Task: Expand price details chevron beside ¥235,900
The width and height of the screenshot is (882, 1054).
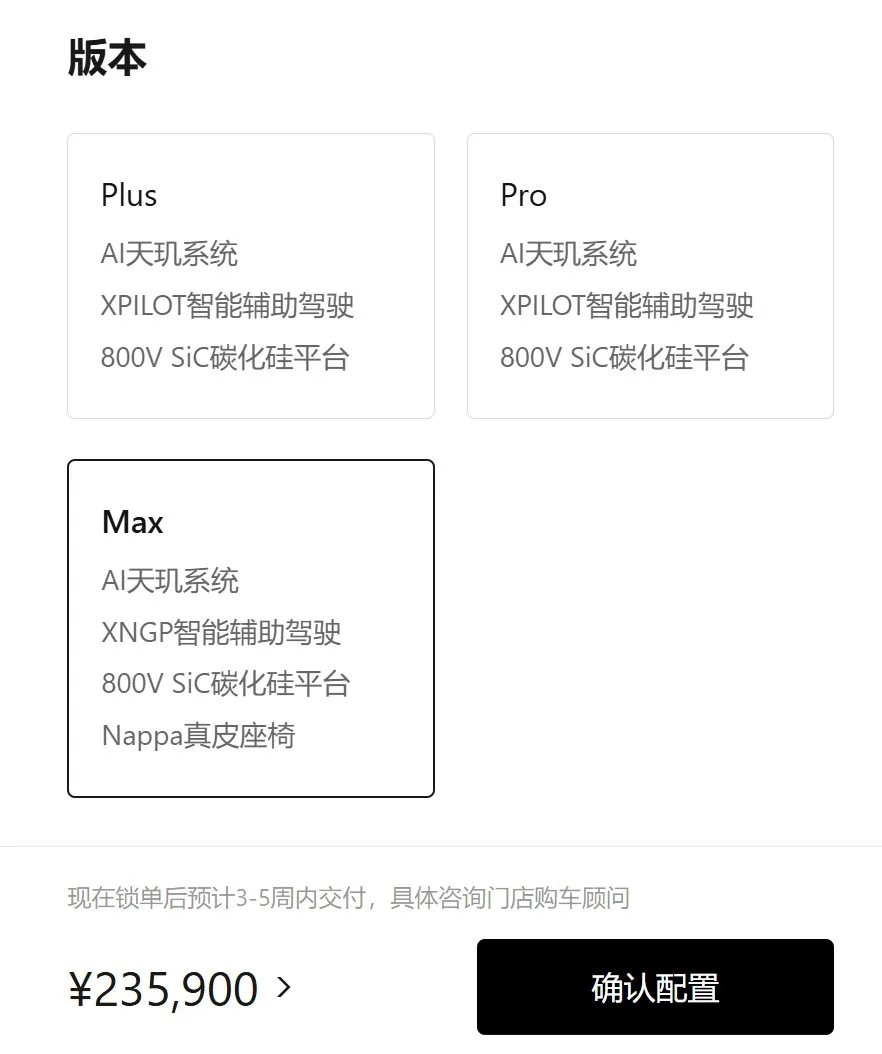Action: click(284, 987)
